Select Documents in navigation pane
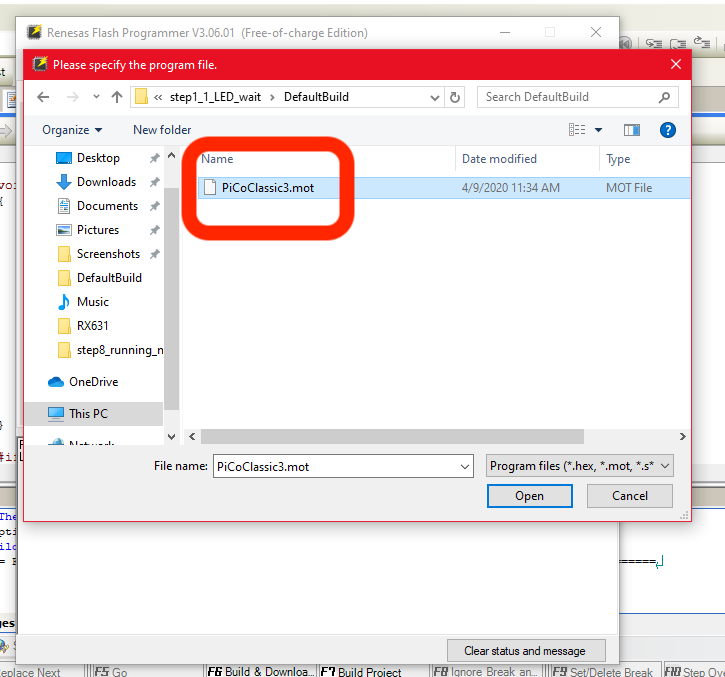 click(x=107, y=206)
